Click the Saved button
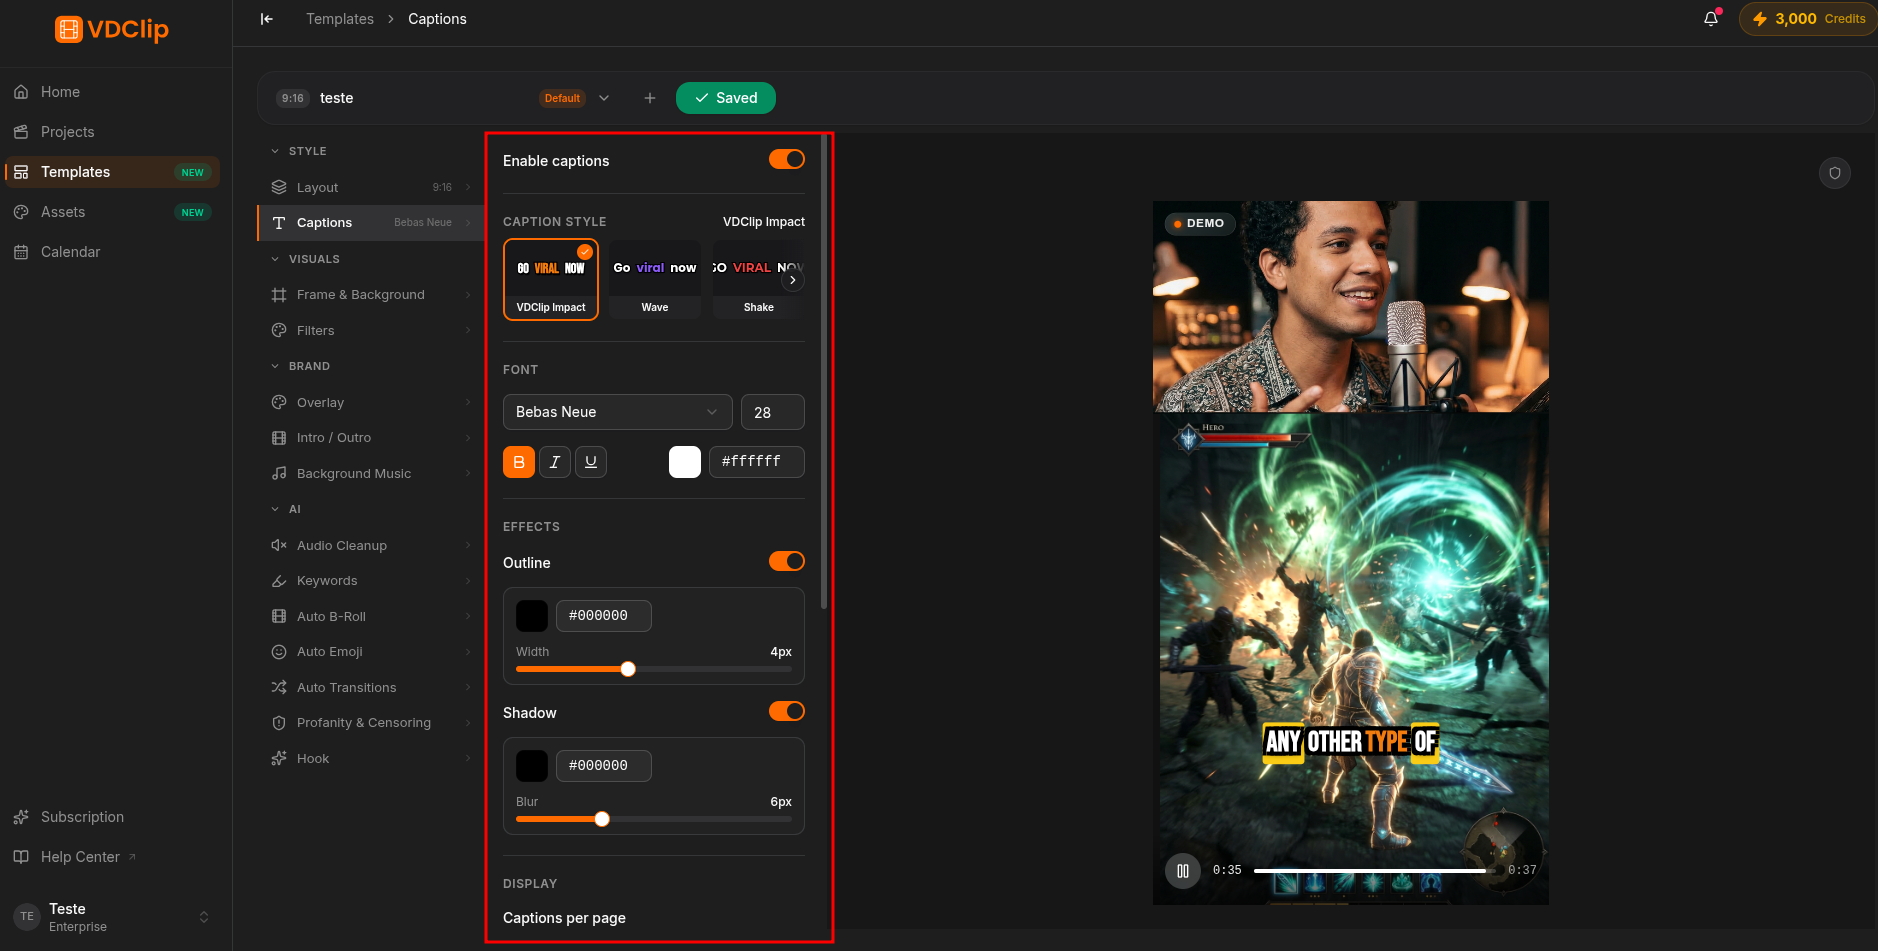Screen dimensions: 1878x951 point(726,98)
